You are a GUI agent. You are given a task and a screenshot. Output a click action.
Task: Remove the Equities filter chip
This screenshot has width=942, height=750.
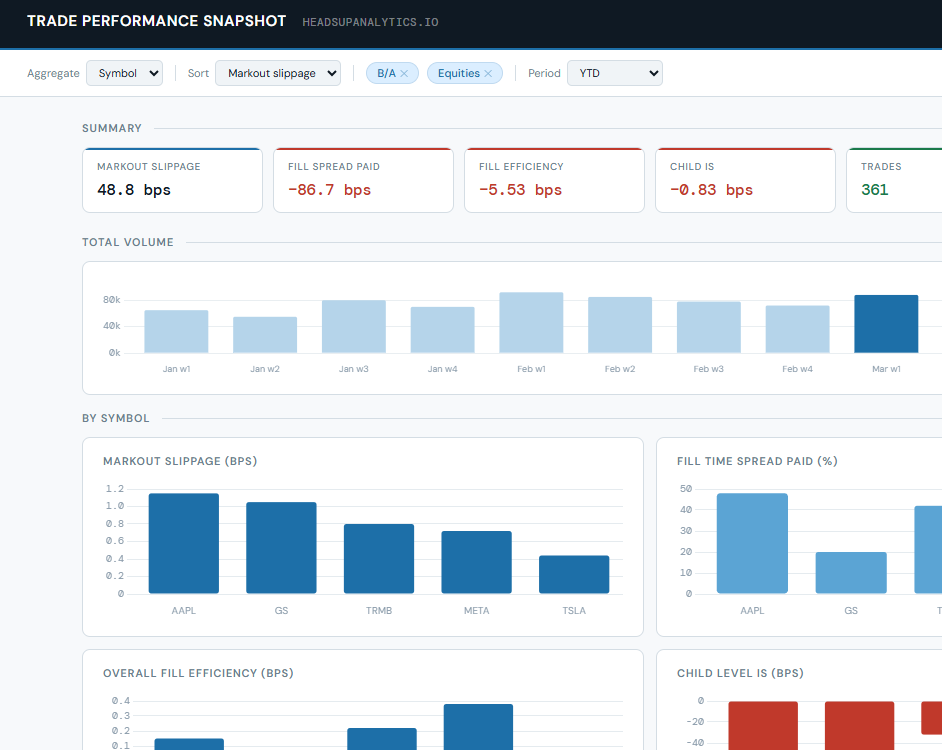[488, 73]
